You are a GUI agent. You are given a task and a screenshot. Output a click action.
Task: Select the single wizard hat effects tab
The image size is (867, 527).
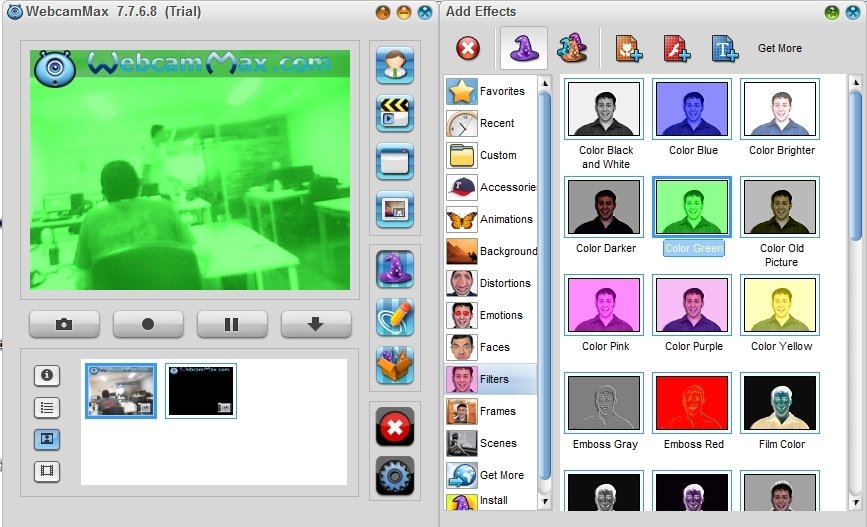point(524,48)
